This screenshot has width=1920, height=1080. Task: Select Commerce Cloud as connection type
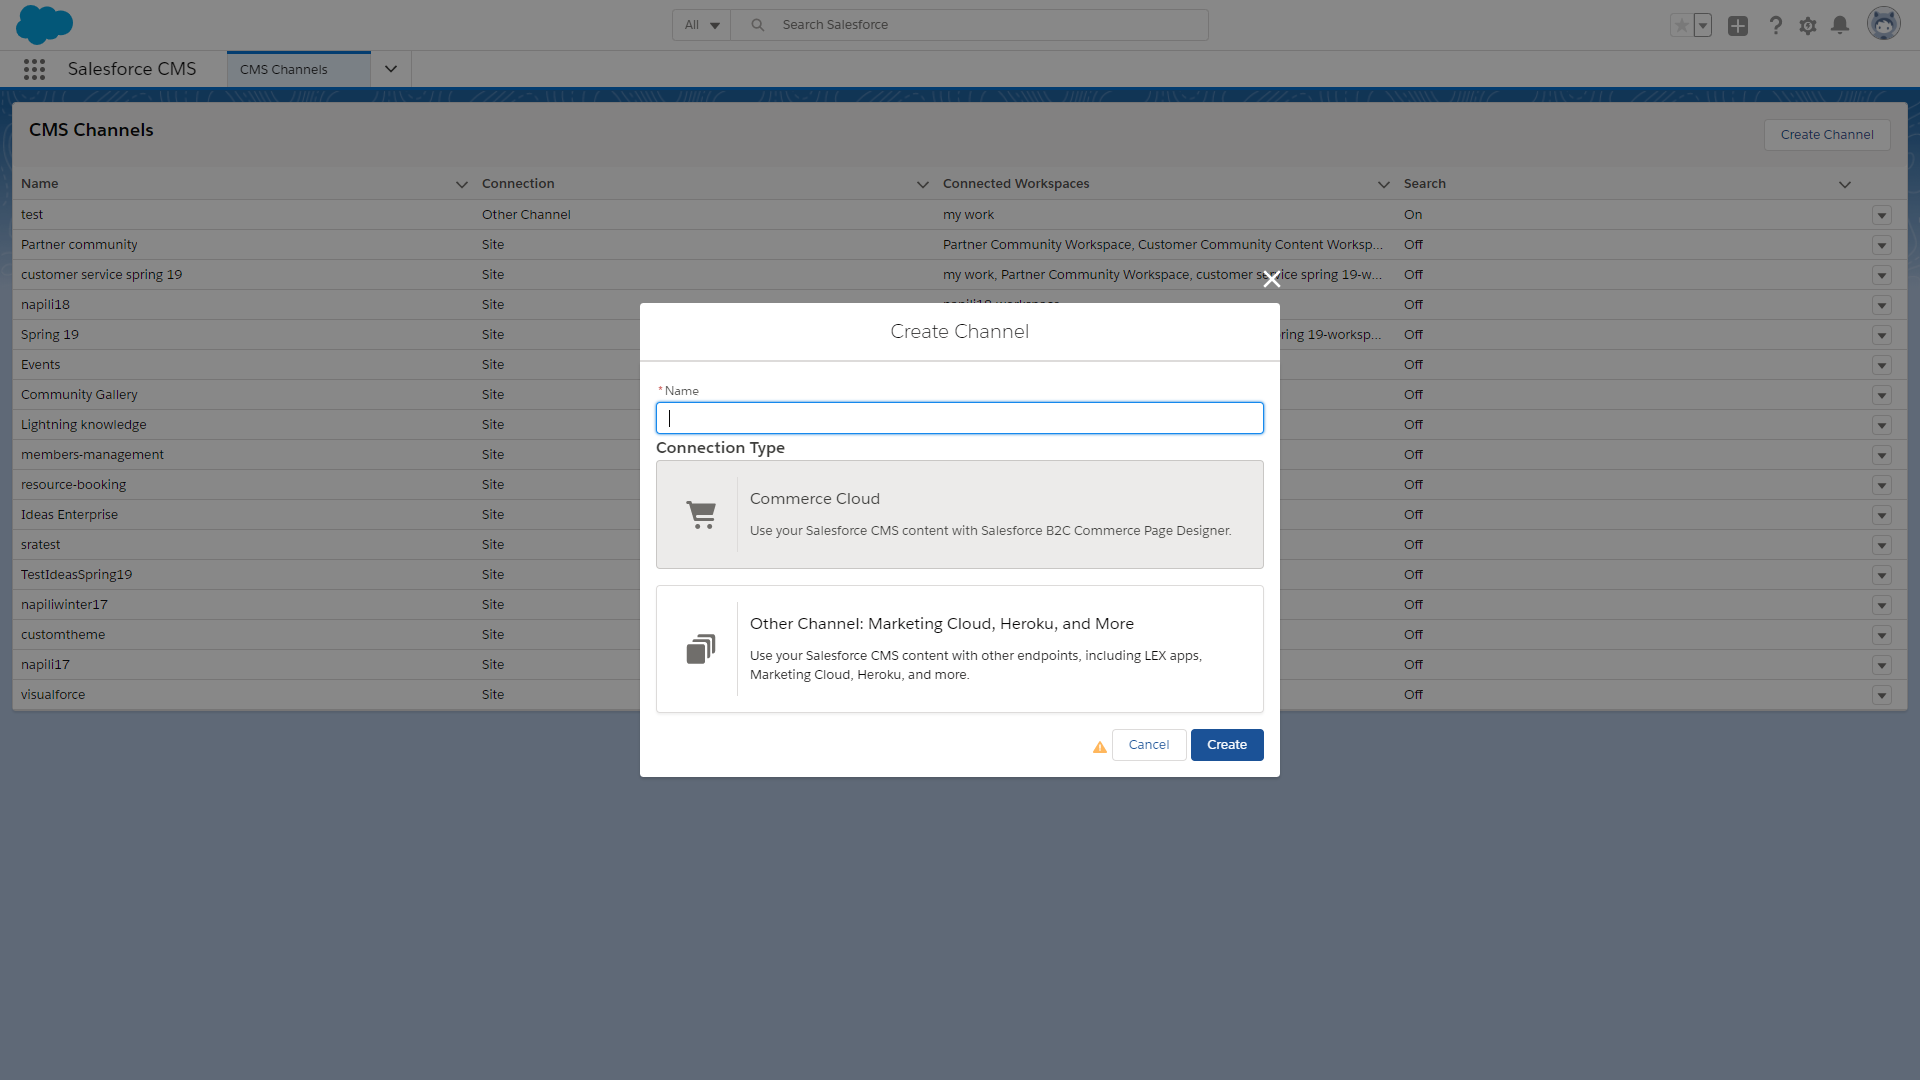pyautogui.click(x=959, y=514)
